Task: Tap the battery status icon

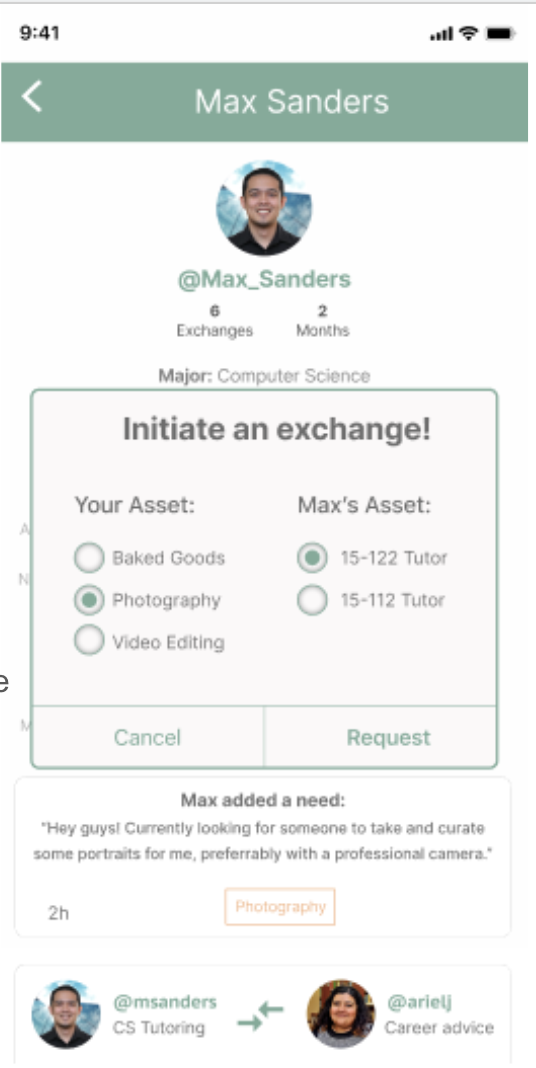Action: (501, 33)
